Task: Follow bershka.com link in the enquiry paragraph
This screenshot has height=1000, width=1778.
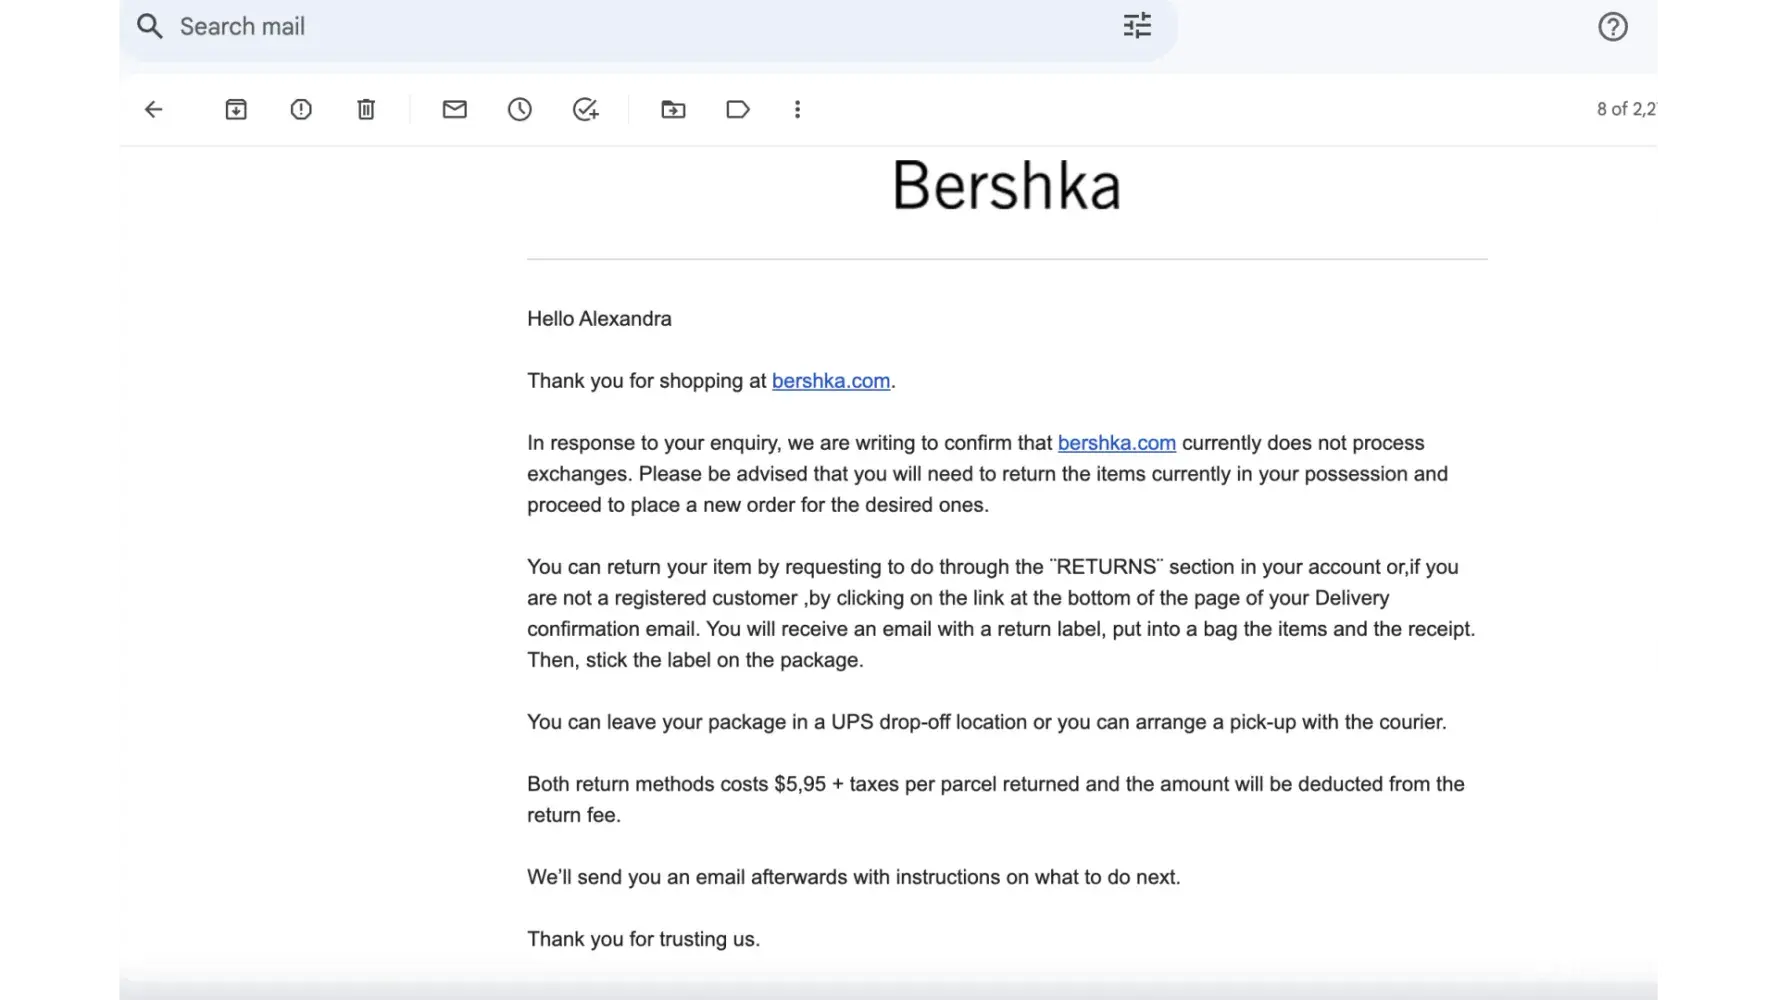Action: click(x=1116, y=443)
